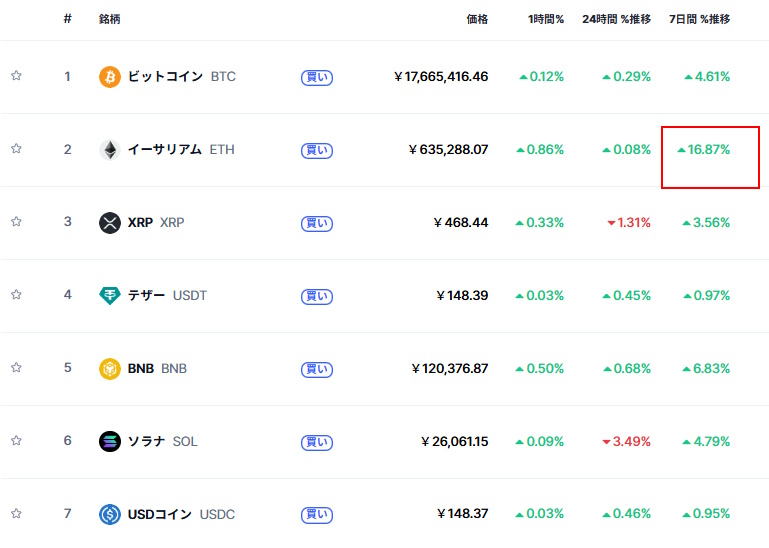The height and width of the screenshot is (548, 769).
Task: Click the XRP black logo icon
Action: click(110, 223)
